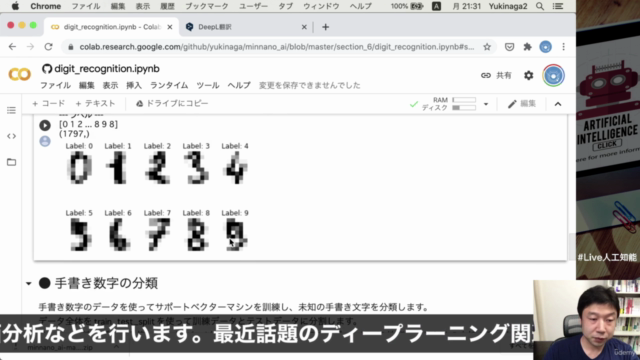Image resolution: width=640 pixels, height=360 pixels.
Task: Run the cell with the play button
Action: click(x=45, y=125)
